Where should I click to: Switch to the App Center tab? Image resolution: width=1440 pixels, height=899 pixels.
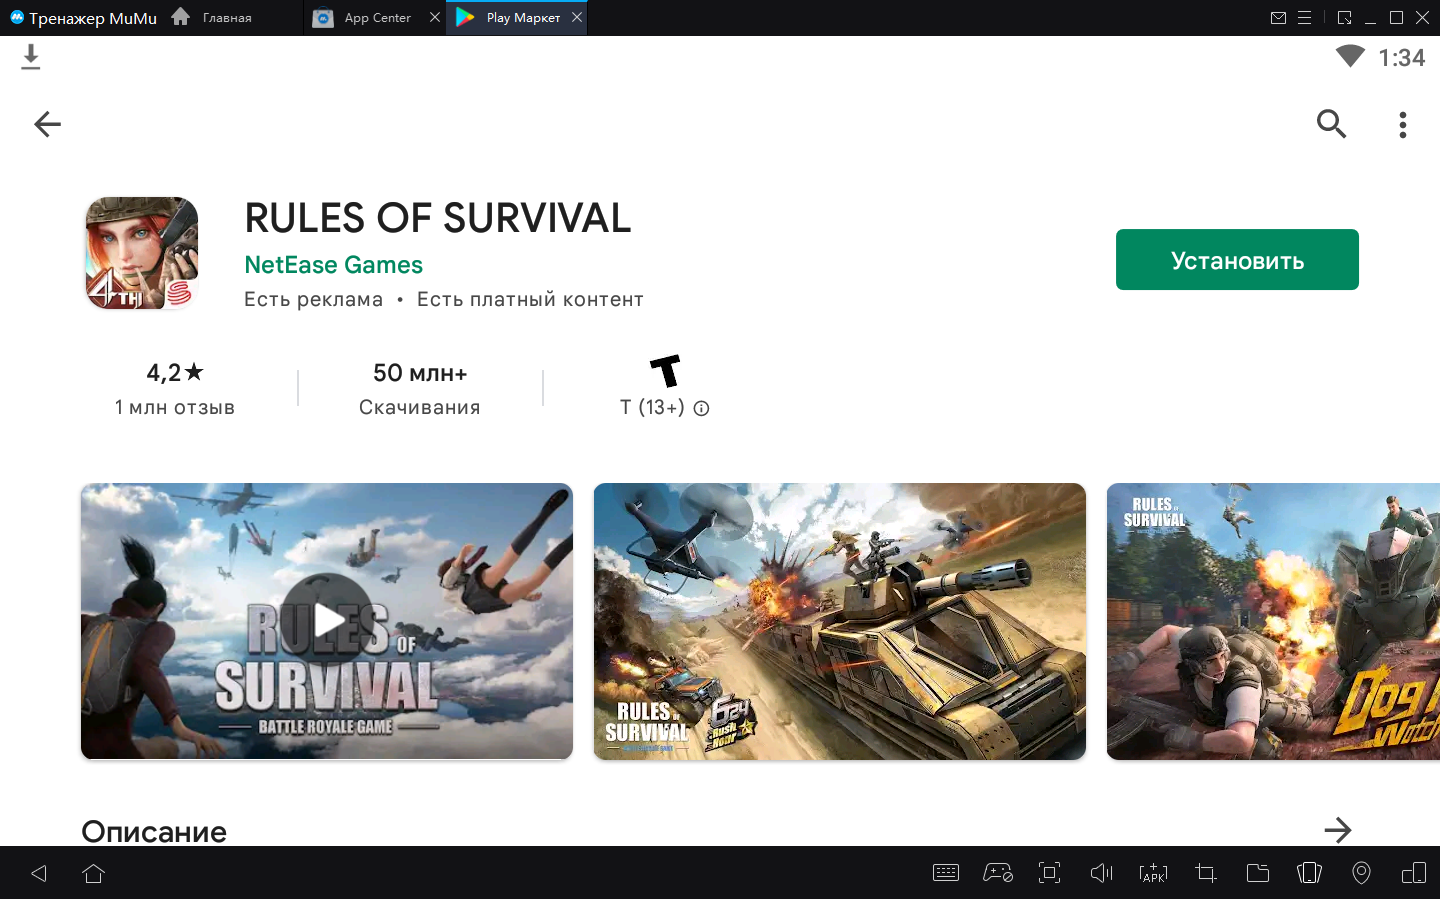point(377,18)
